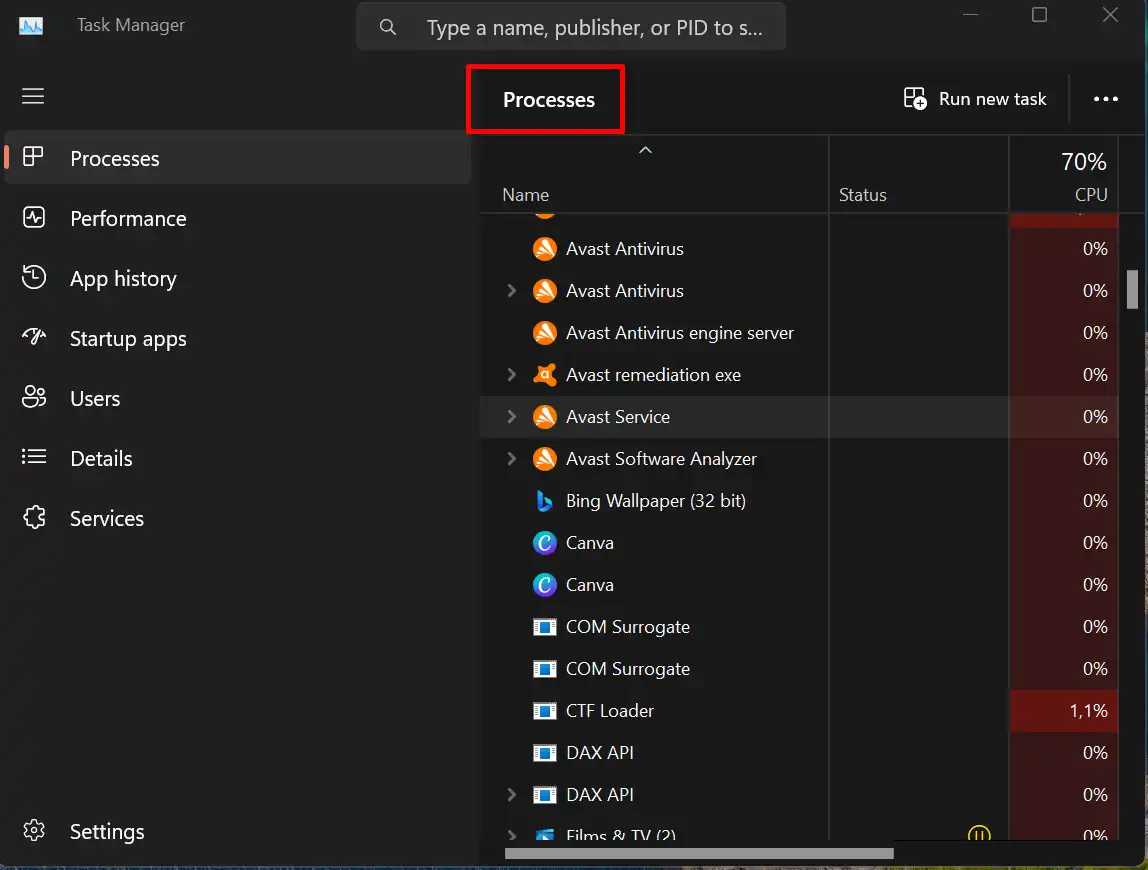This screenshot has height=870, width=1148.
Task: Open the Details tab
Action: point(237,458)
